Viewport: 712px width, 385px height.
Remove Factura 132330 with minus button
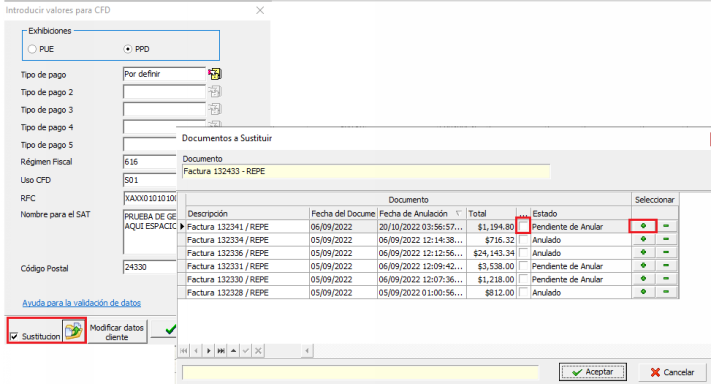666,279
